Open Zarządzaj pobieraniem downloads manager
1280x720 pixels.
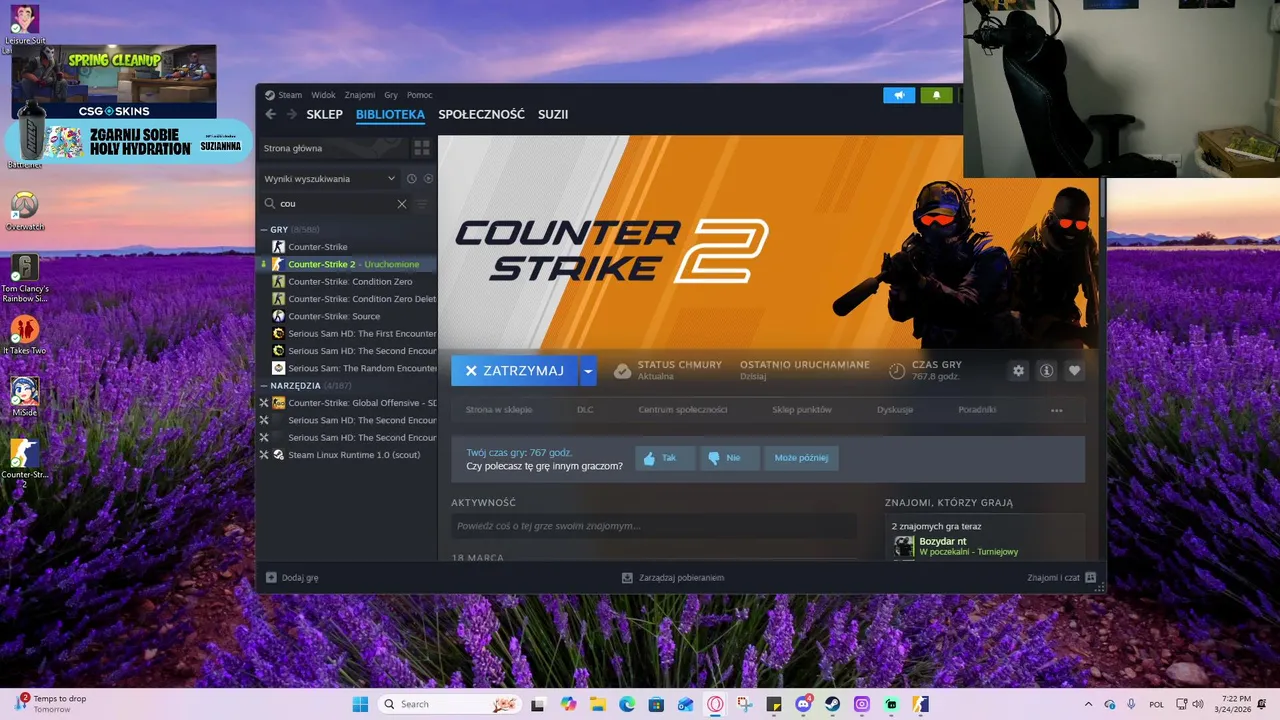pyautogui.click(x=672, y=578)
